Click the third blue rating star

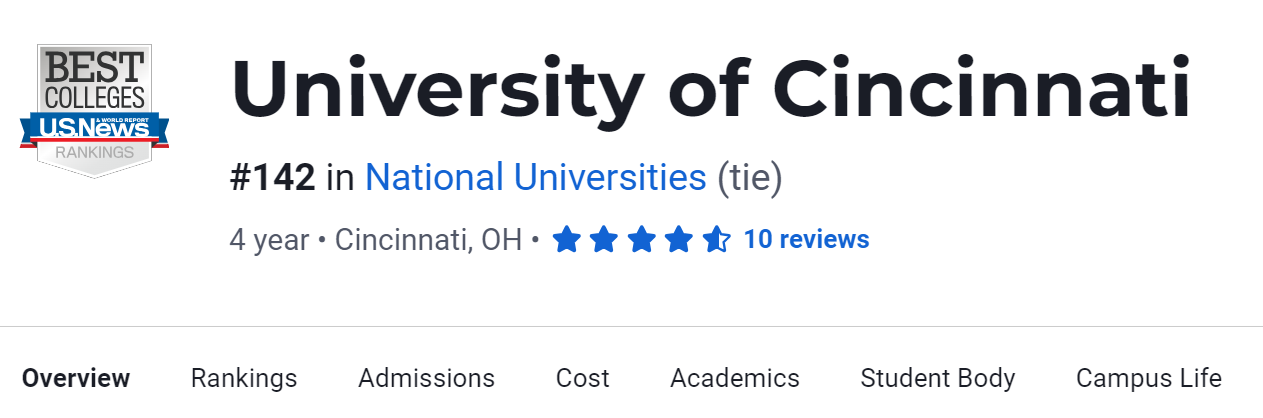click(641, 240)
